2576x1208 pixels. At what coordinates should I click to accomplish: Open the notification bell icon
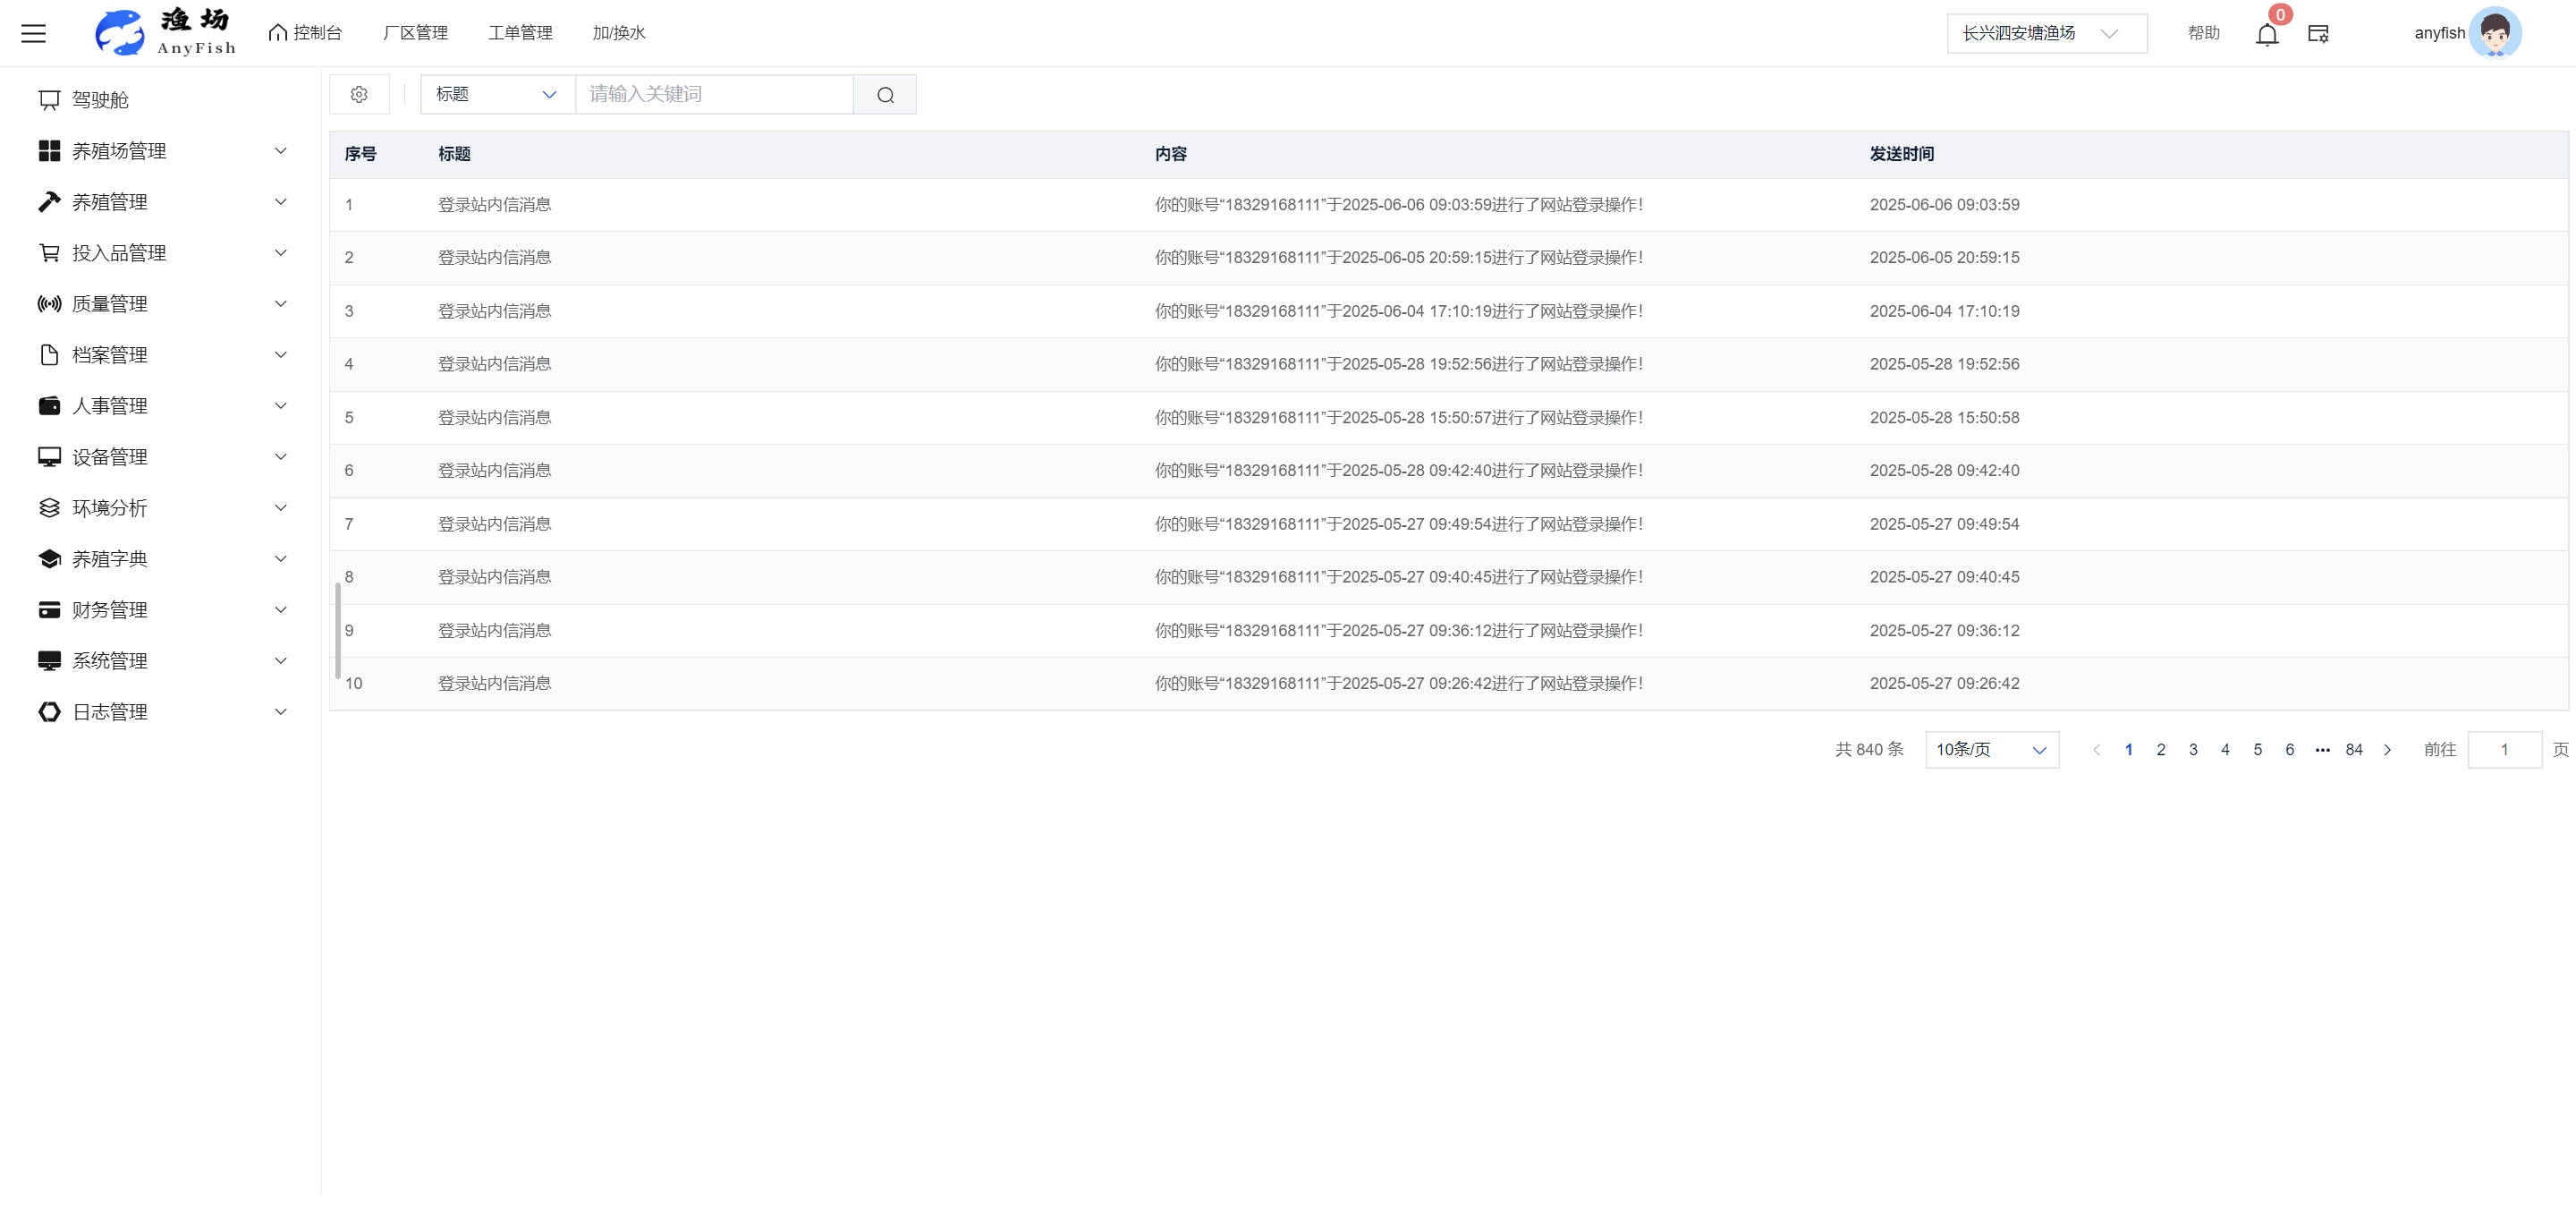(2266, 34)
